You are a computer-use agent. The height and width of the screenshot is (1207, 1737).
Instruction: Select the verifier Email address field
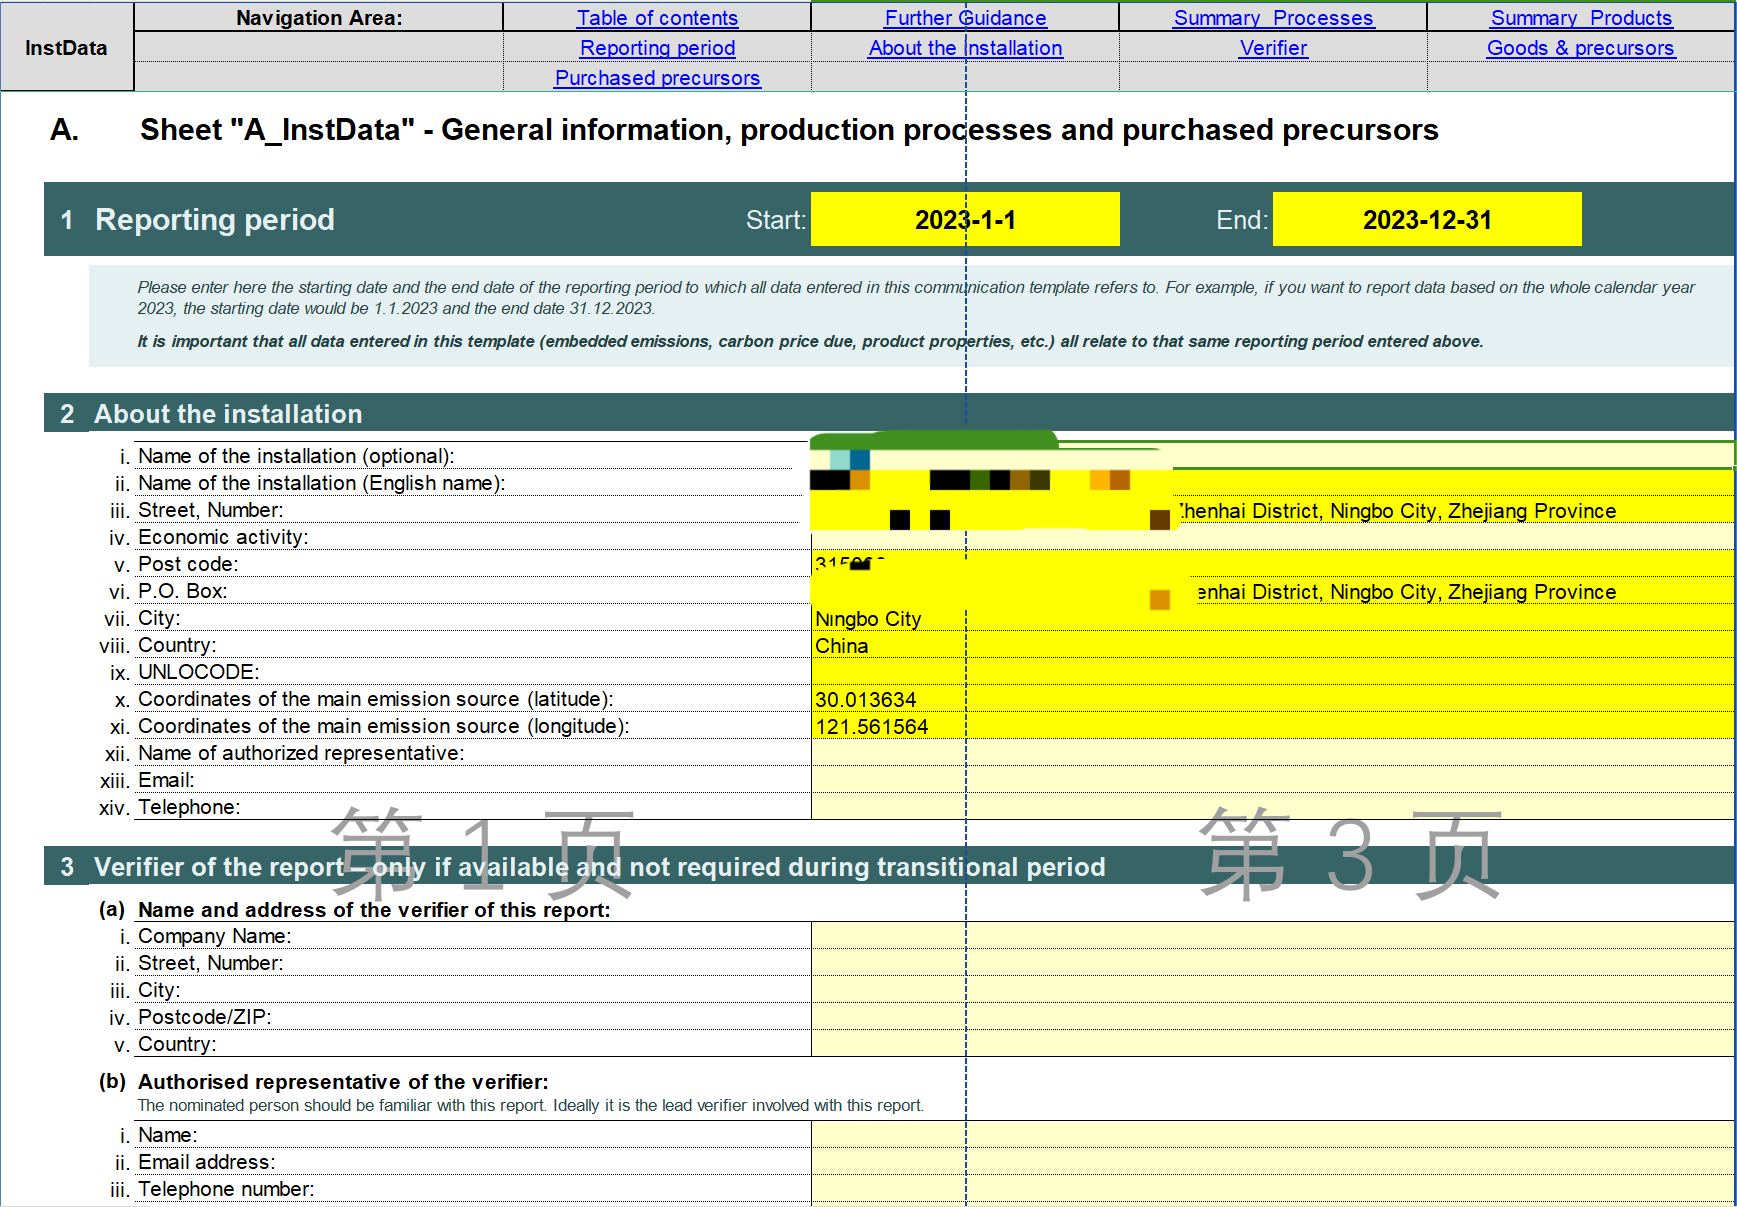(1272, 1162)
